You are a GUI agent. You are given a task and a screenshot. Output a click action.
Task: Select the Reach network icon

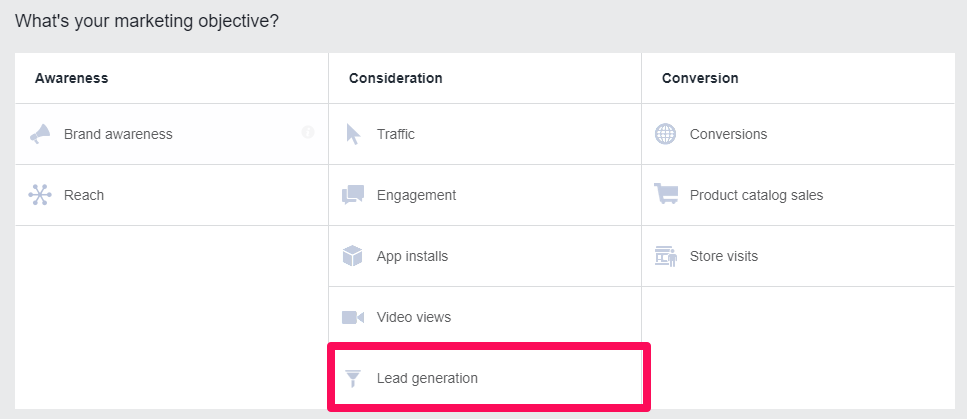point(39,195)
